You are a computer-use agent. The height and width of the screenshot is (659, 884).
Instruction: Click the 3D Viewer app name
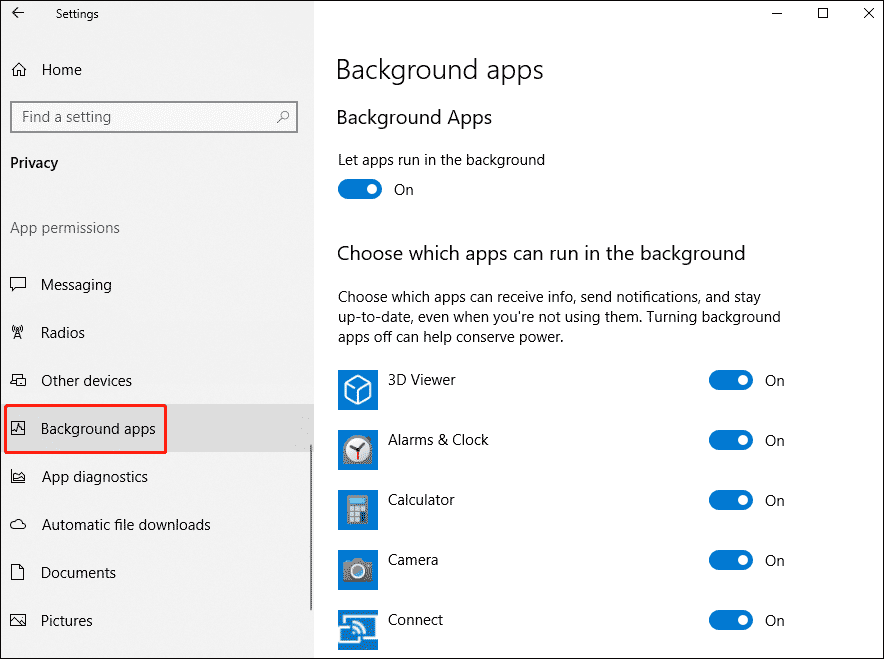click(422, 380)
